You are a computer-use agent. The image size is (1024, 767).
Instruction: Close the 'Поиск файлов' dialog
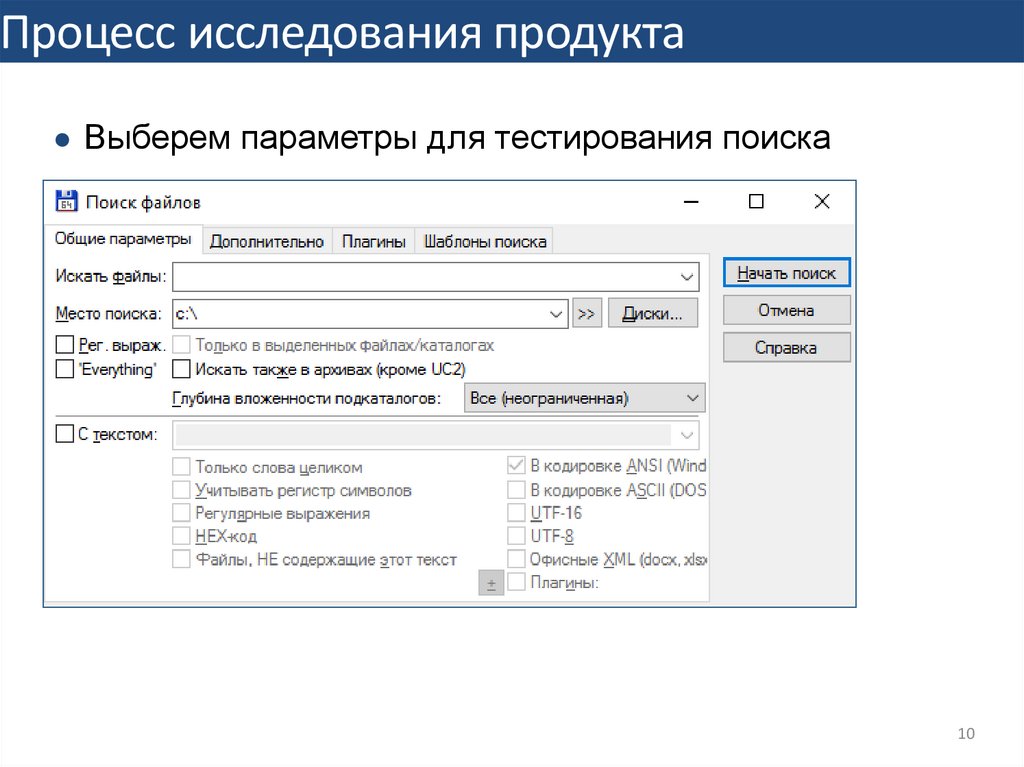point(822,201)
